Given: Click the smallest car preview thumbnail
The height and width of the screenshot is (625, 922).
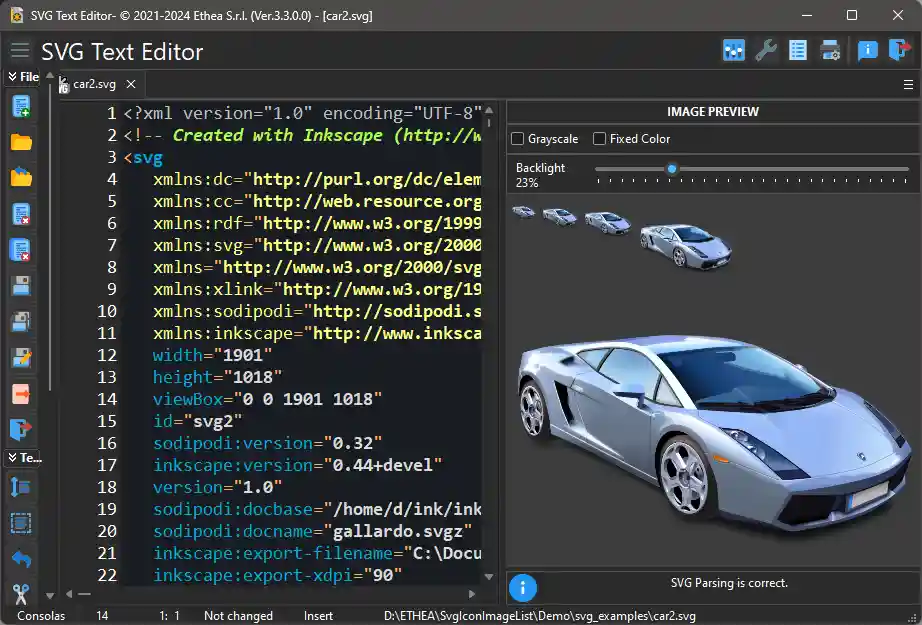Looking at the screenshot, I should tap(523, 212).
